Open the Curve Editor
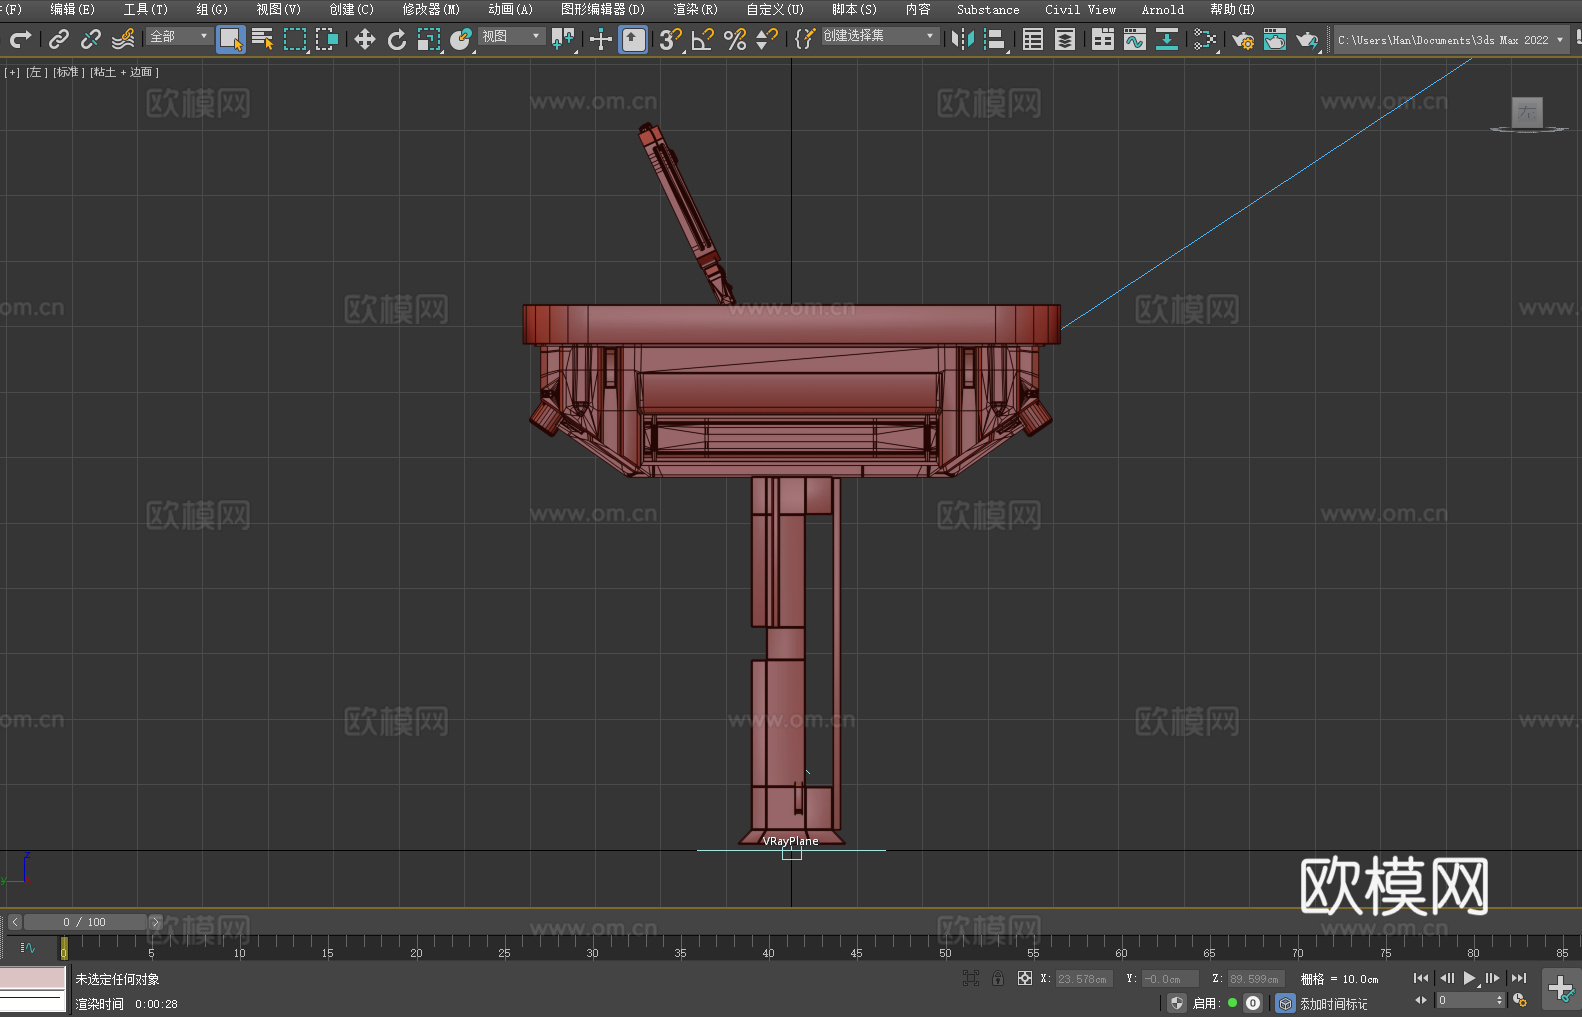Screen dimensions: 1582x1017 pyautogui.click(x=1135, y=39)
